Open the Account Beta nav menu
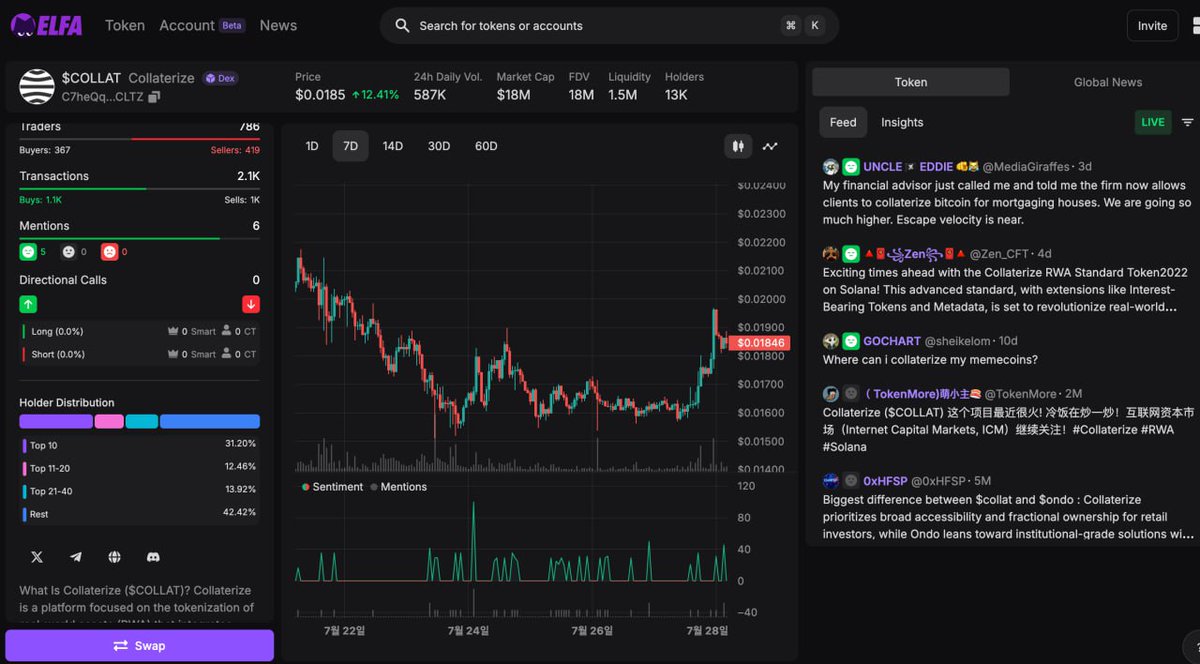 (203, 25)
